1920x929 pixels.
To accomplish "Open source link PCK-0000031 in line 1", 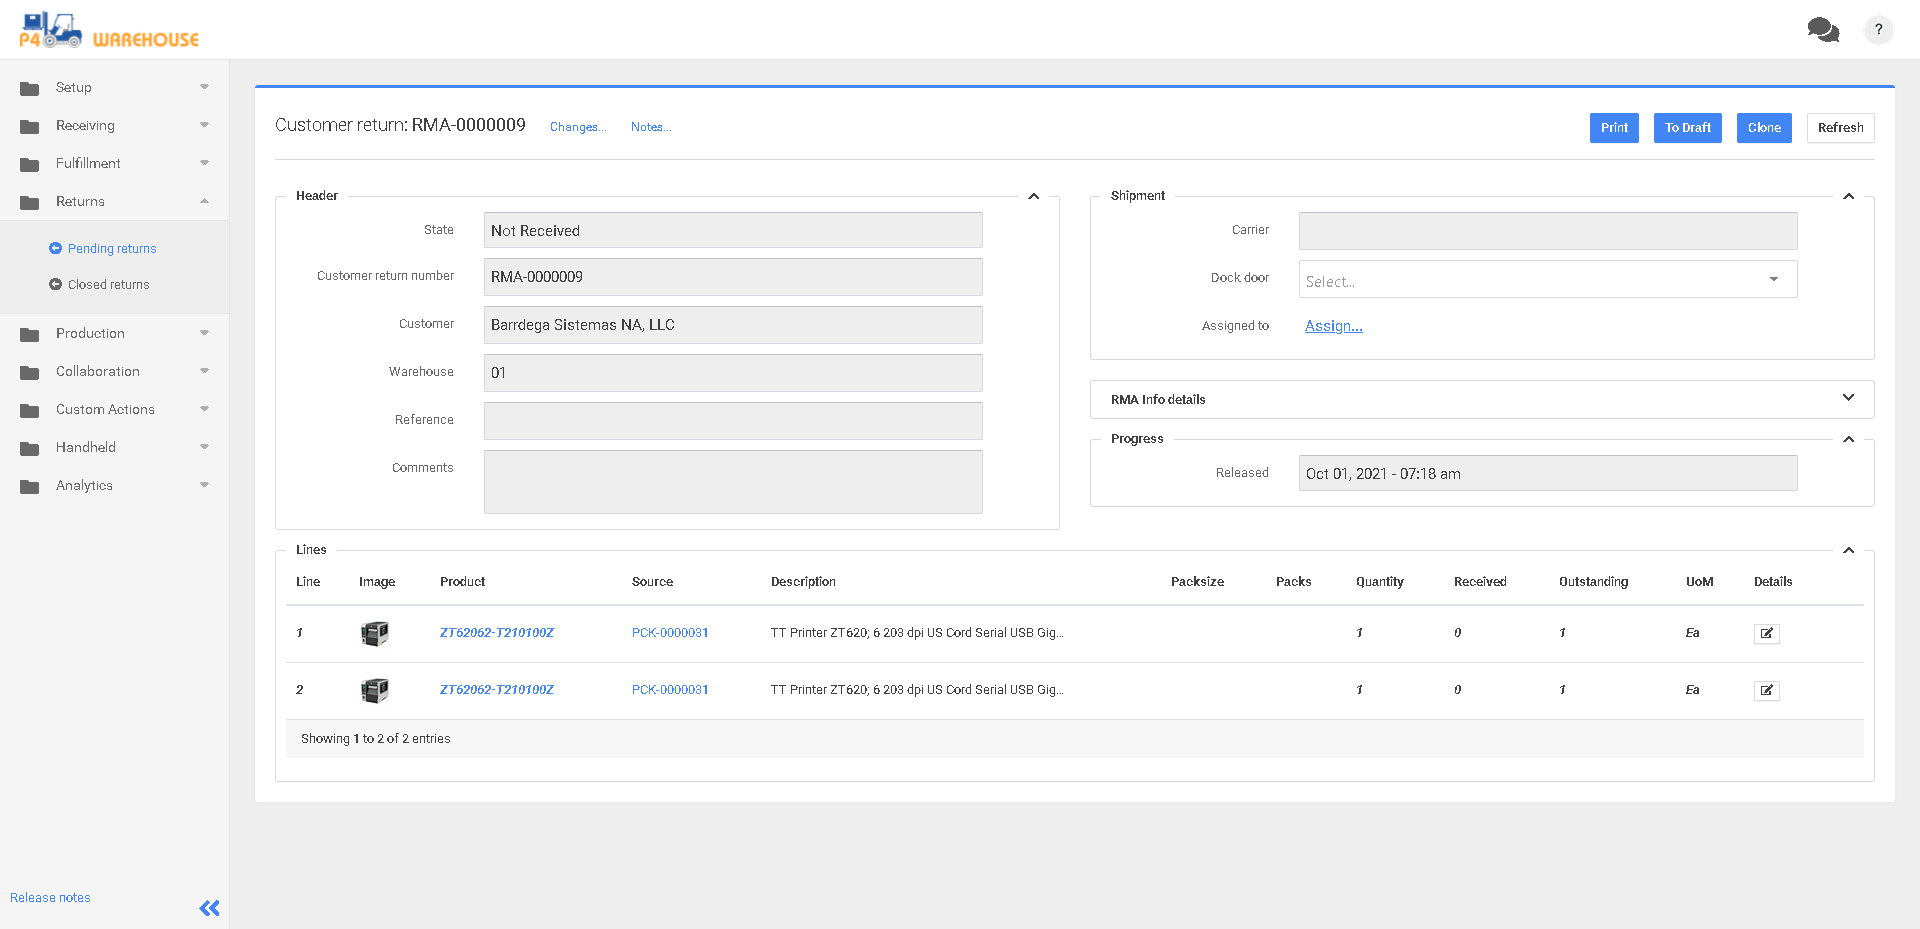I will click(670, 633).
